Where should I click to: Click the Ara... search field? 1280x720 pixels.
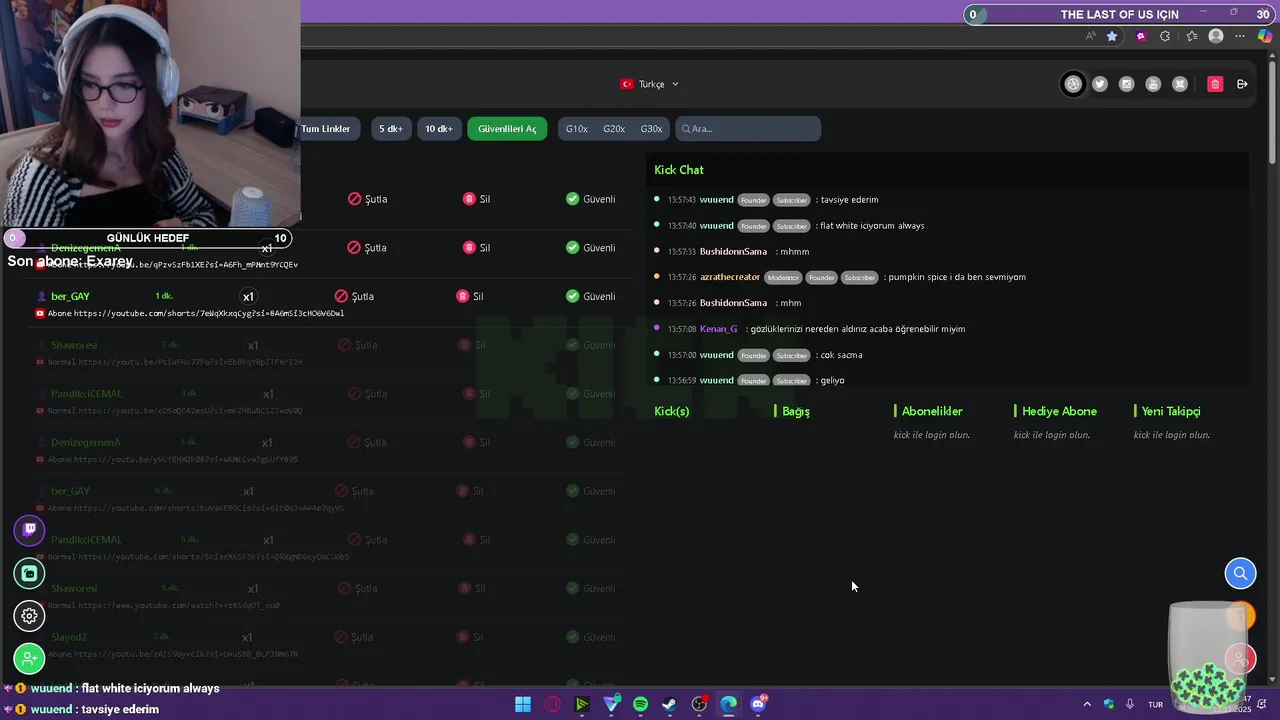(748, 129)
